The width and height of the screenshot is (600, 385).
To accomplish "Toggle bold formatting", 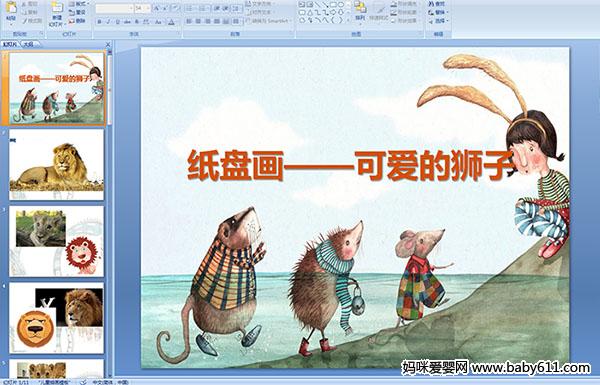I will (99, 22).
